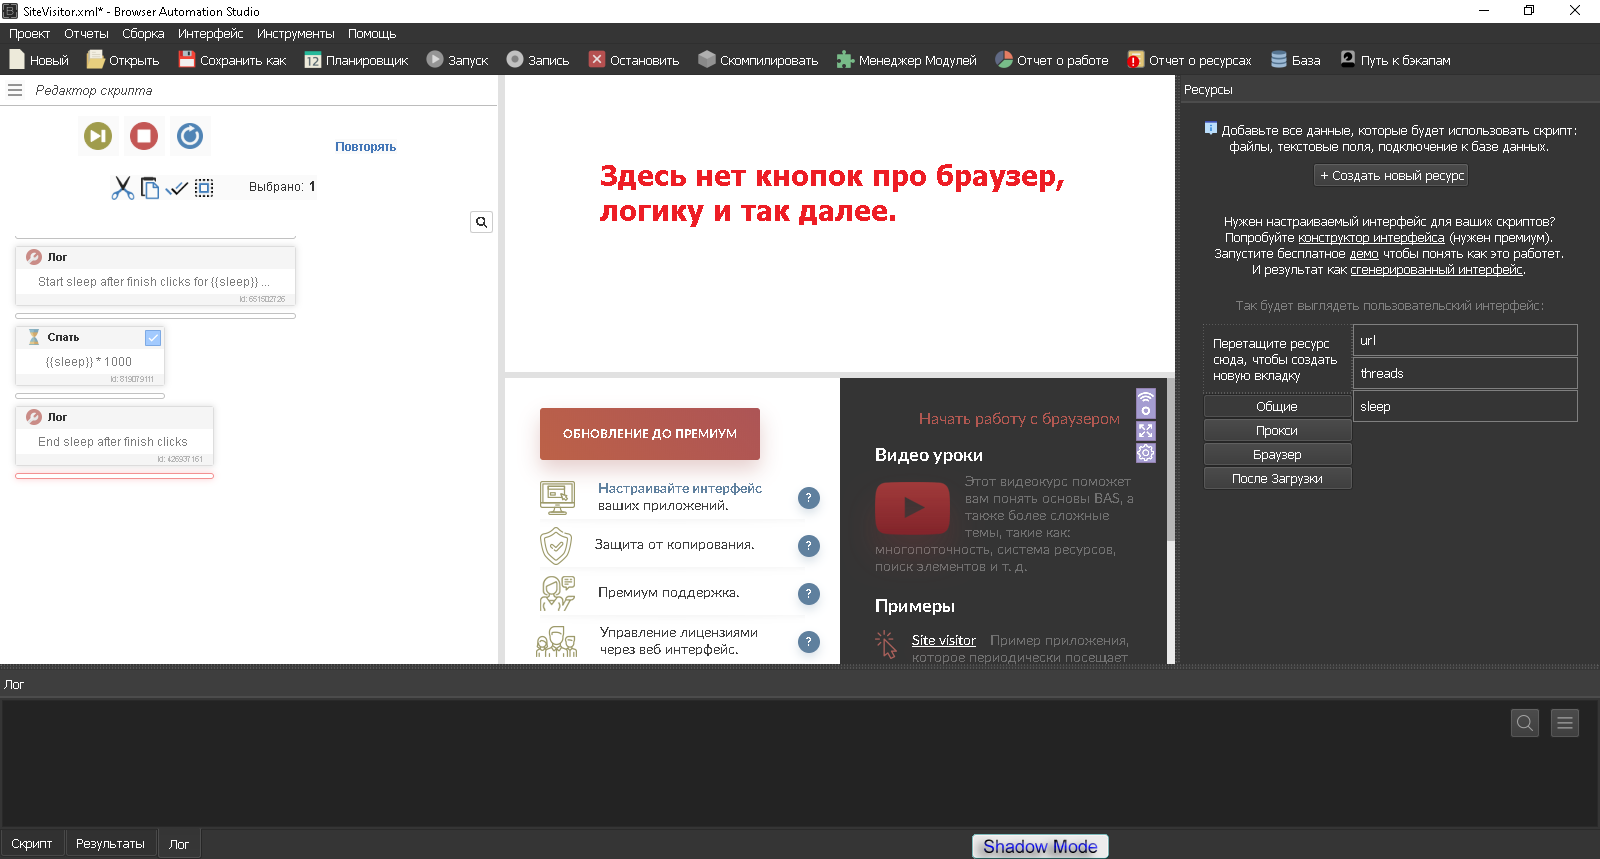
Task: Open the Планировщик scheduler
Action: pyautogui.click(x=356, y=60)
